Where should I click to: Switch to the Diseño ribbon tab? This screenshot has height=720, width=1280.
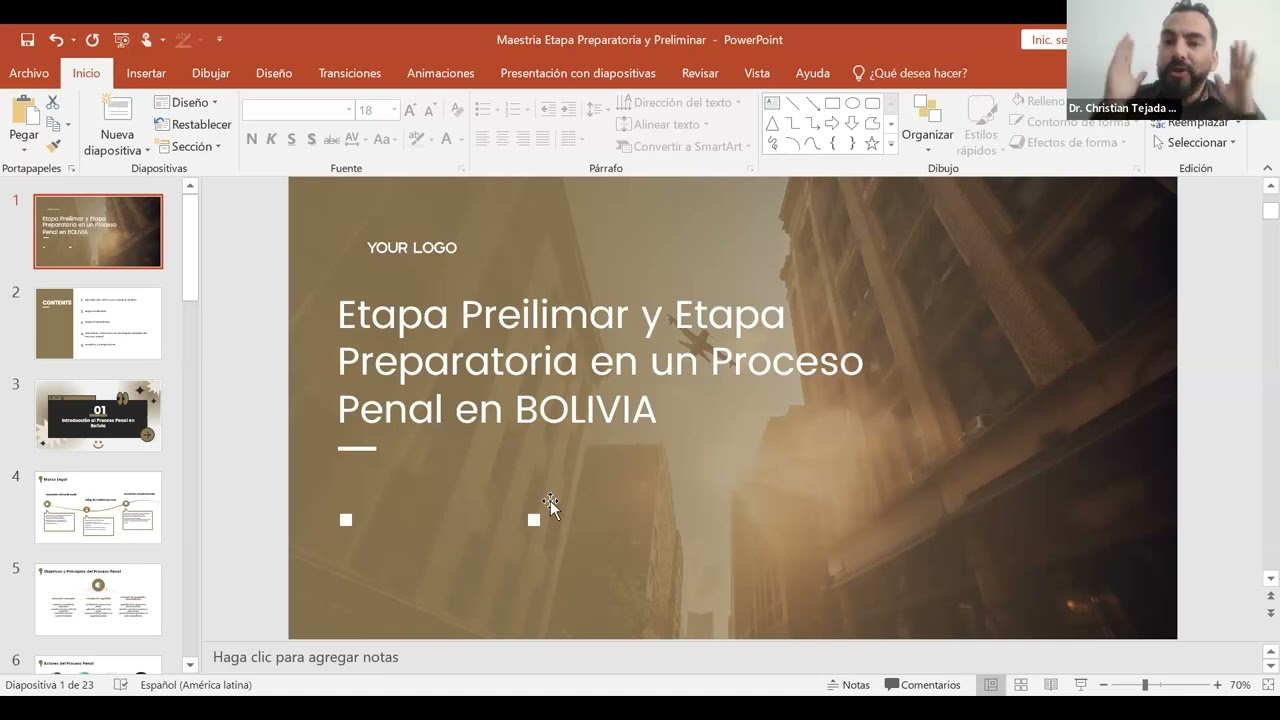pyautogui.click(x=274, y=73)
